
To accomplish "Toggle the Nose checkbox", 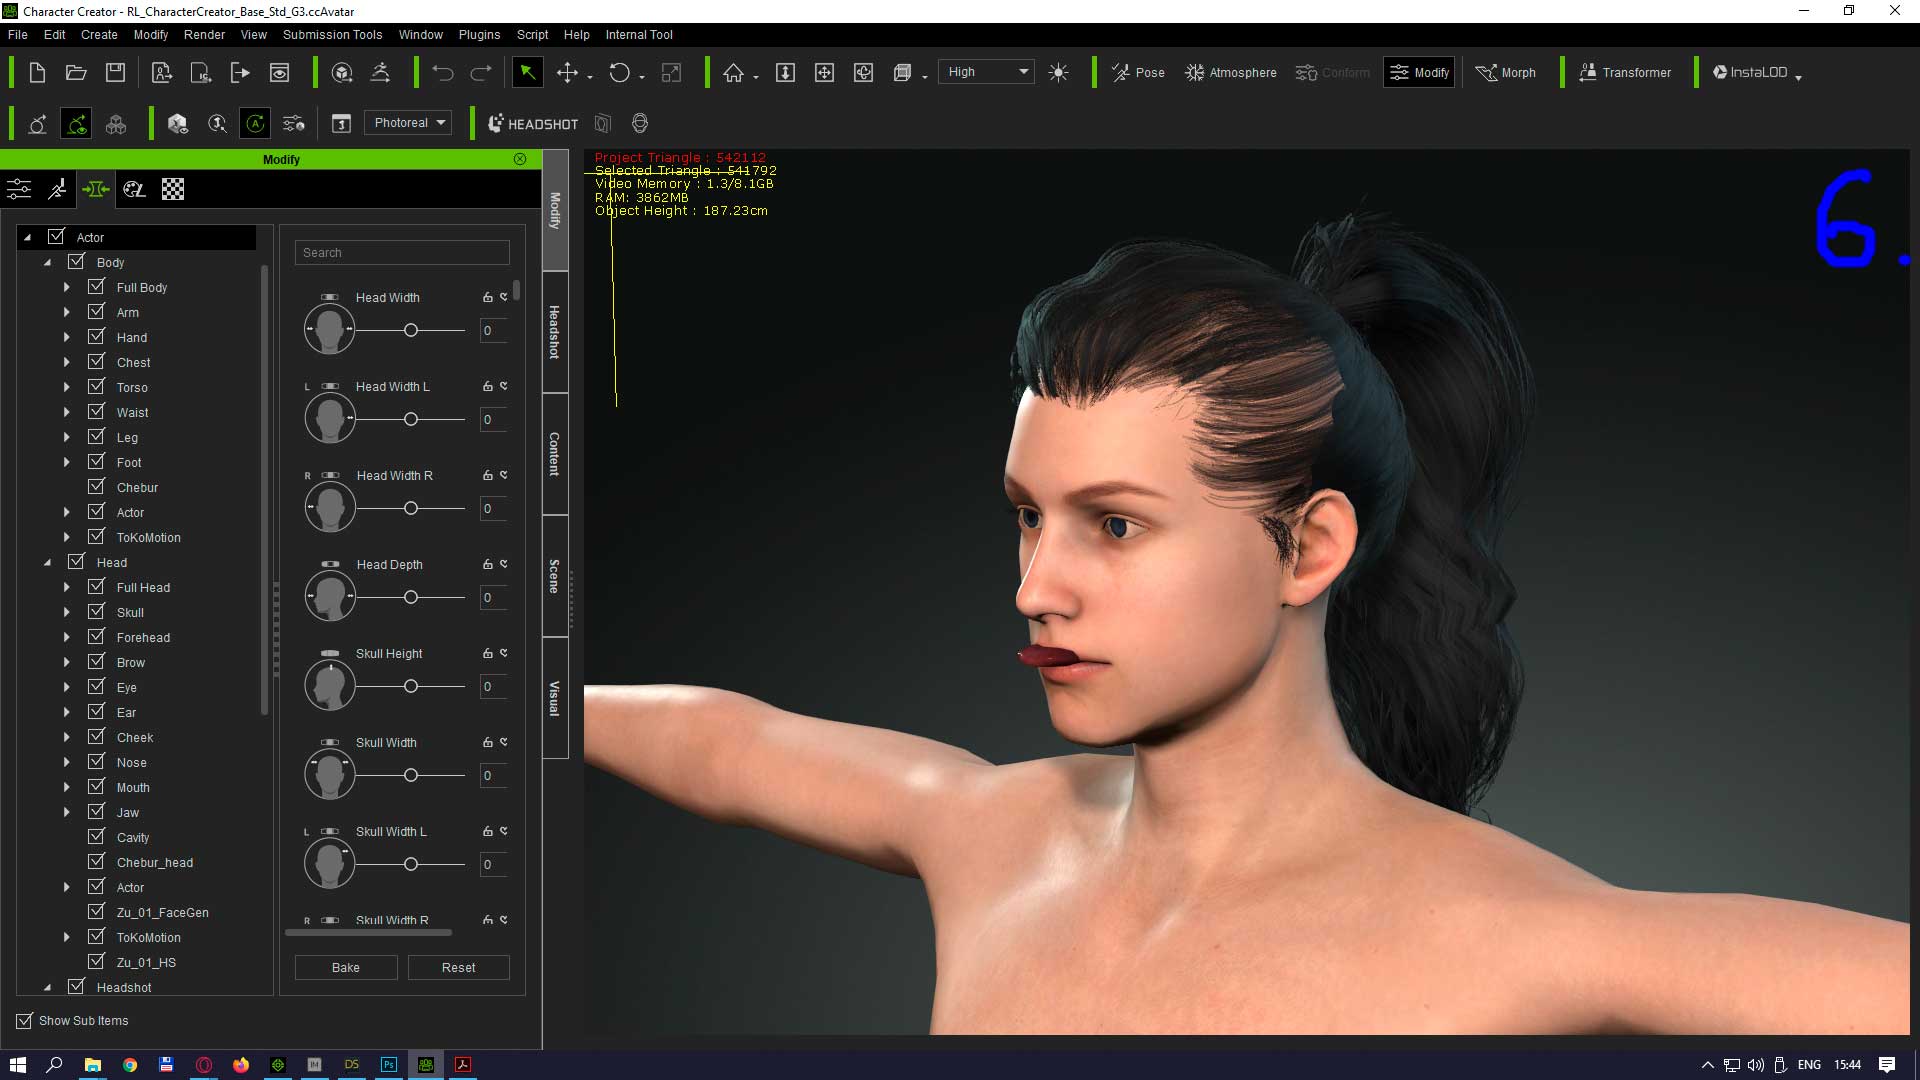I will [x=96, y=762].
